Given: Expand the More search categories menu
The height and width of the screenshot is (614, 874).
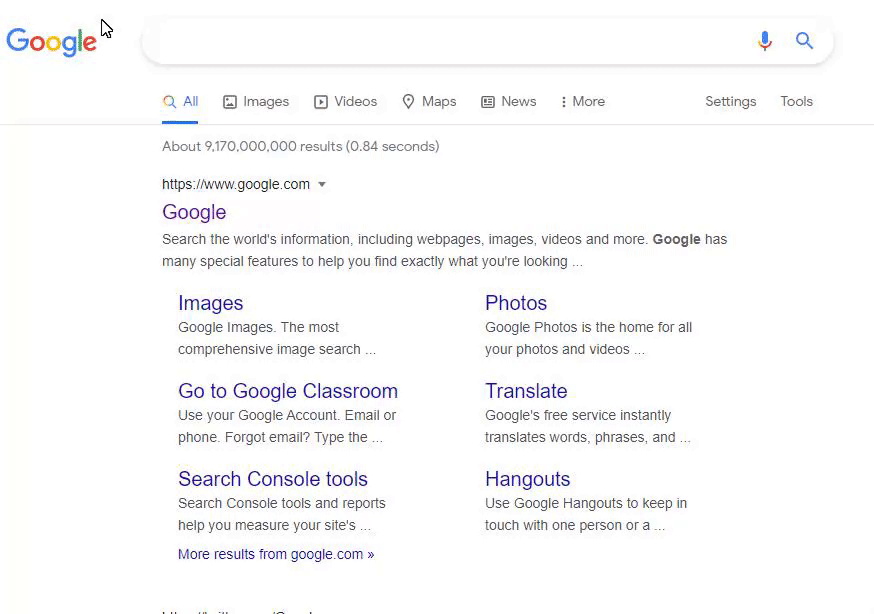Looking at the screenshot, I should coord(588,101).
